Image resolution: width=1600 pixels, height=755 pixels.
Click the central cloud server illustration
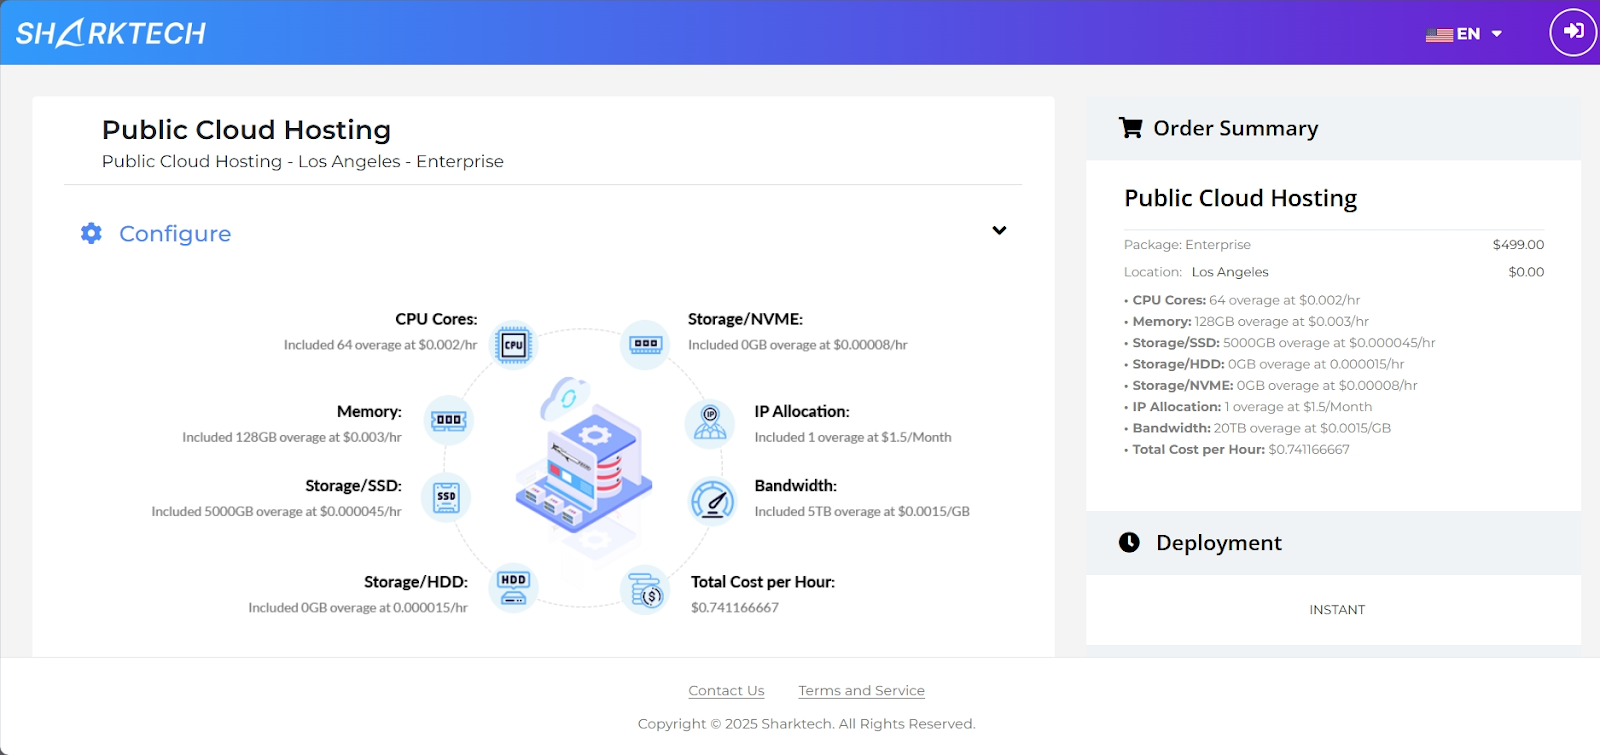pos(583,455)
